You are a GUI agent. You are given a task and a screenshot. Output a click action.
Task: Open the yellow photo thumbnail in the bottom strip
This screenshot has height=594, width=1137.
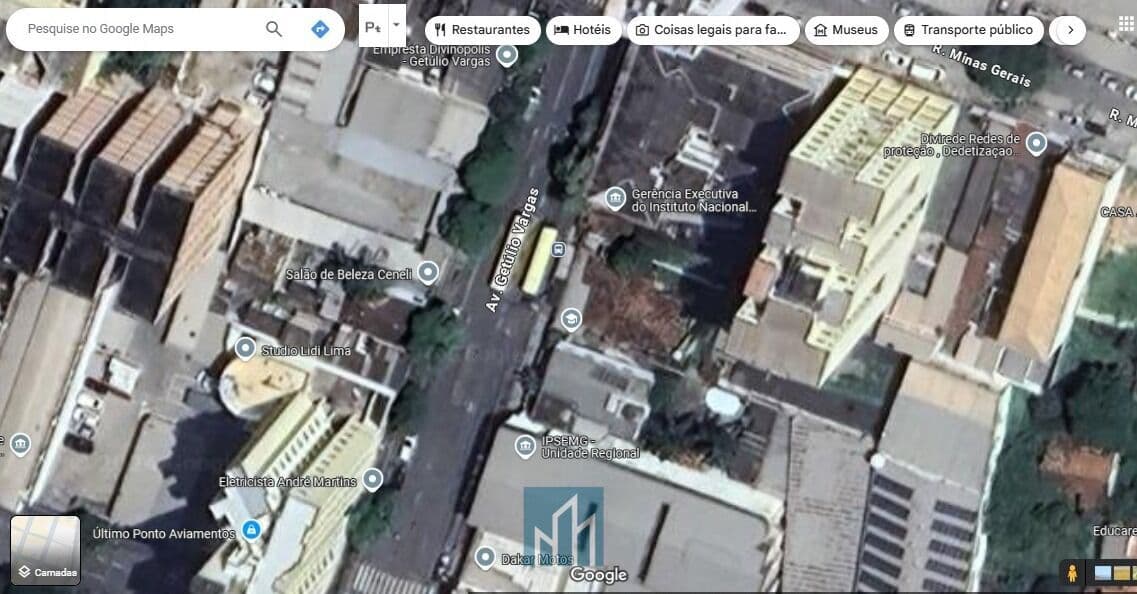coord(1122,573)
